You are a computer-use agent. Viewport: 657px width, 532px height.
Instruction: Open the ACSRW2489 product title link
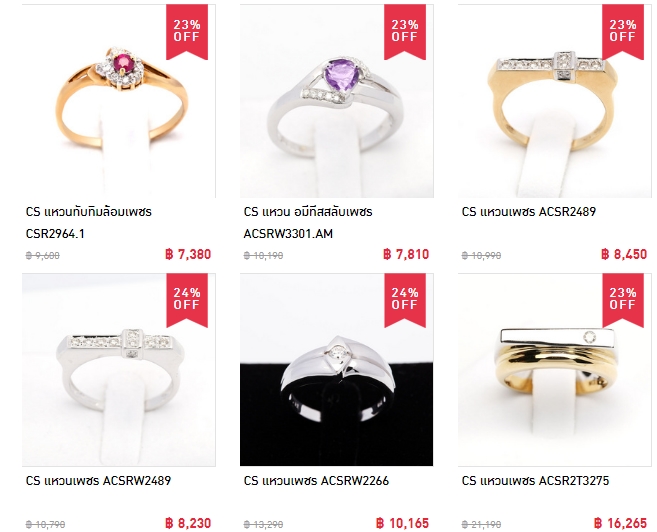click(x=98, y=480)
